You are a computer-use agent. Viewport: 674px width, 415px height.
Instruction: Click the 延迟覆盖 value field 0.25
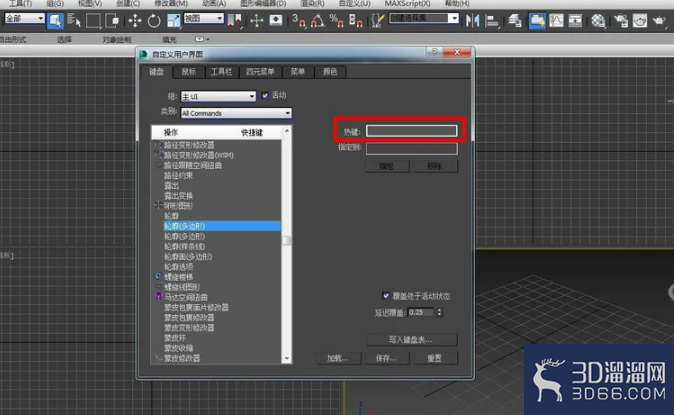[x=420, y=312]
